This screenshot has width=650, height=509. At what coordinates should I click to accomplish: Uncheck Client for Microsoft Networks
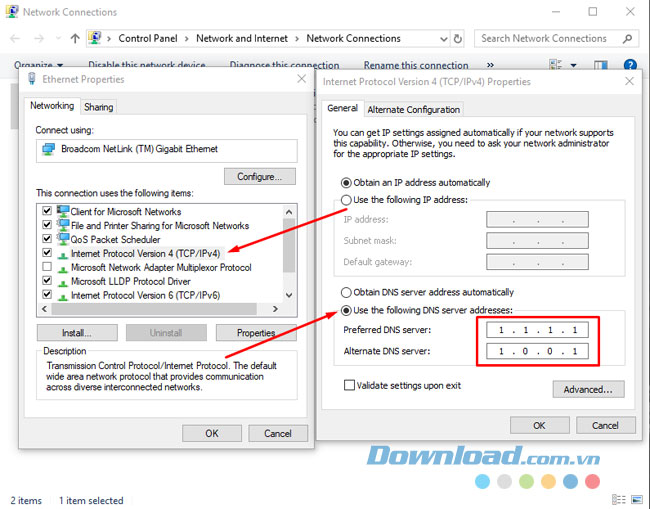47,211
